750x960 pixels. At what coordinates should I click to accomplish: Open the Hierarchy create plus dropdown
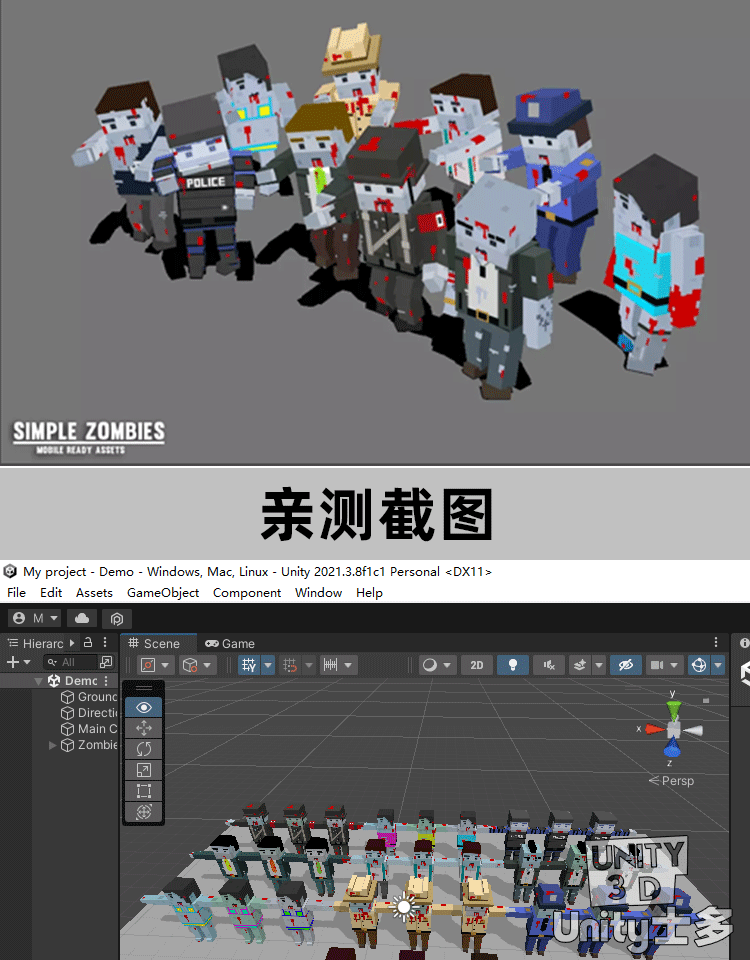click(18, 662)
